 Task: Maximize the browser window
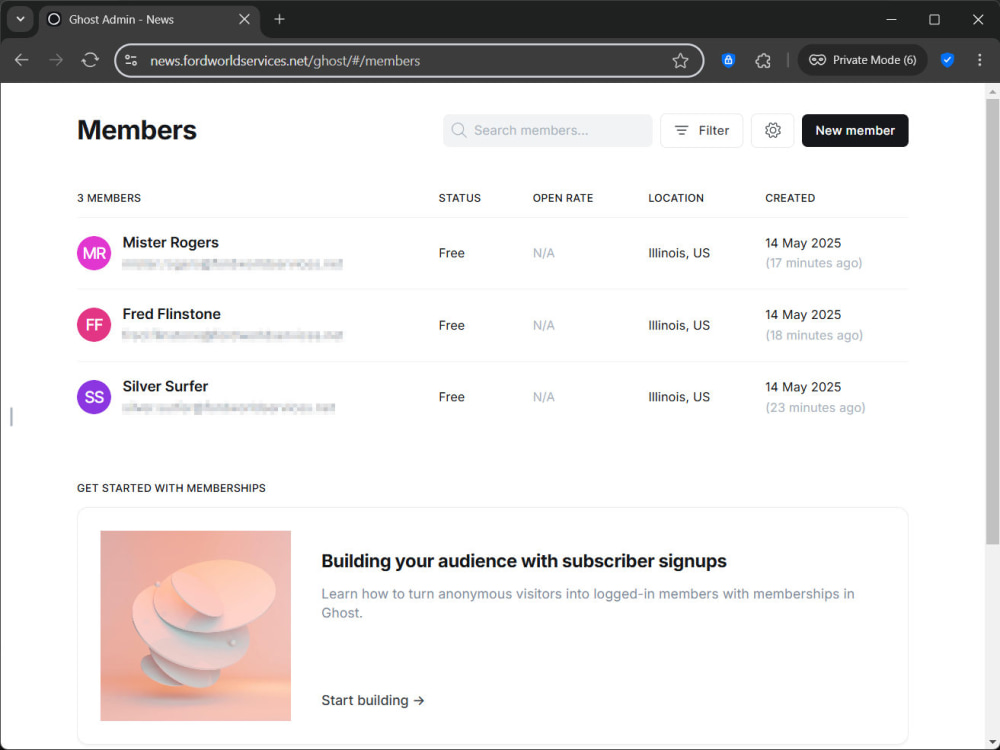click(934, 19)
